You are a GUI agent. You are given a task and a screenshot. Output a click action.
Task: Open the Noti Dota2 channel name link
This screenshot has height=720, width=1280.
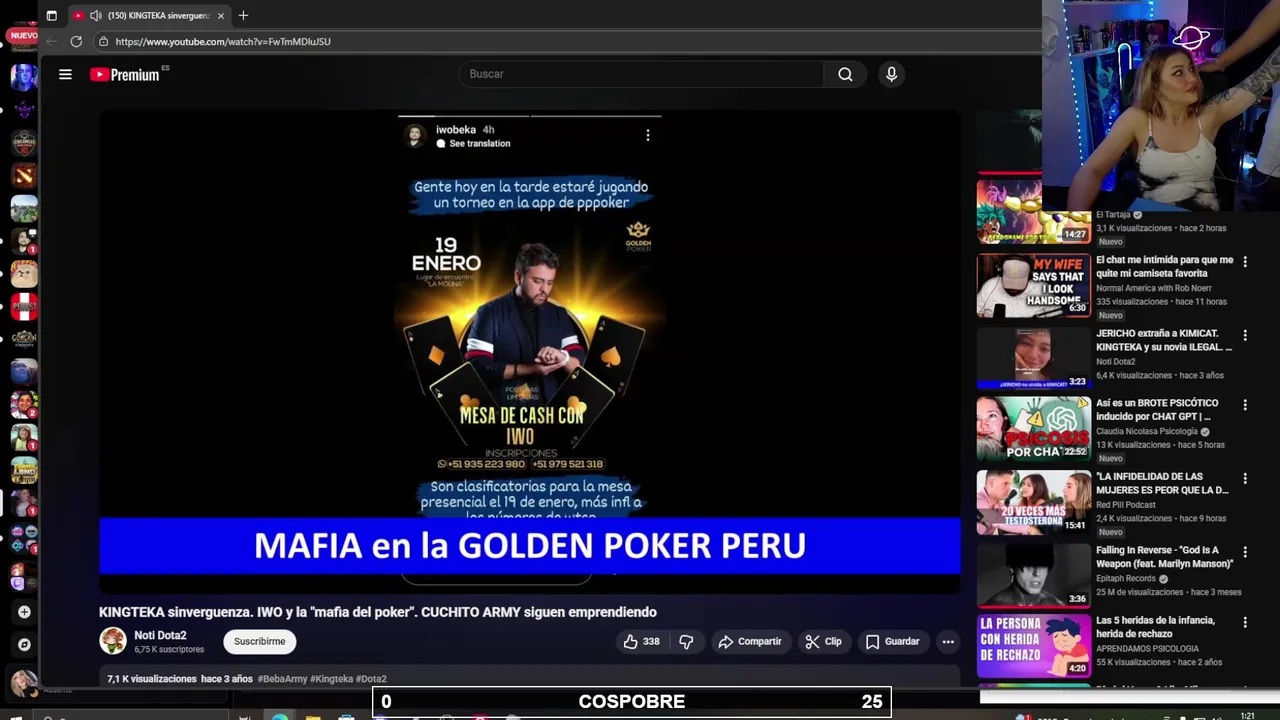[x=160, y=635]
